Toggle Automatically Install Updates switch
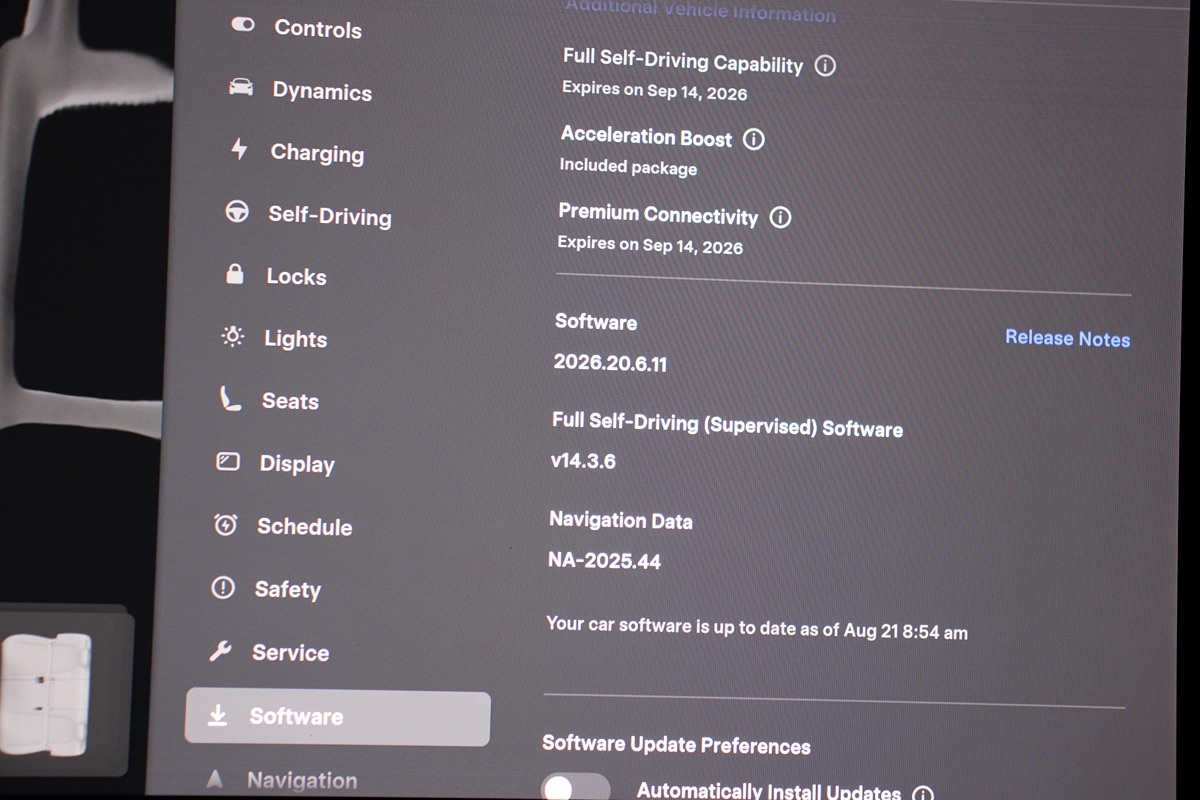 pos(576,787)
